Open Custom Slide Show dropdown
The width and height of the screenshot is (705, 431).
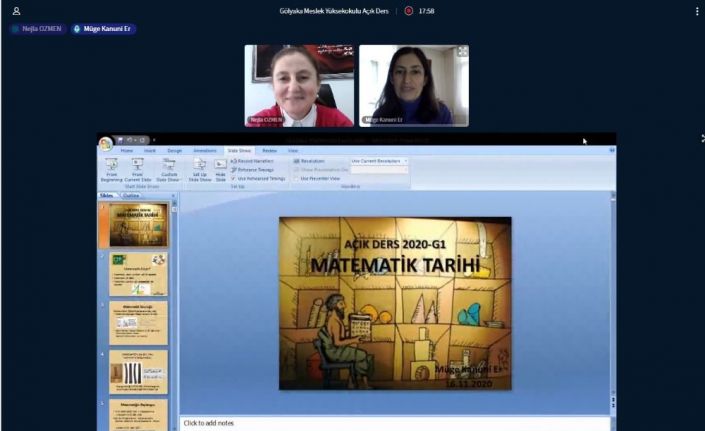(169, 170)
